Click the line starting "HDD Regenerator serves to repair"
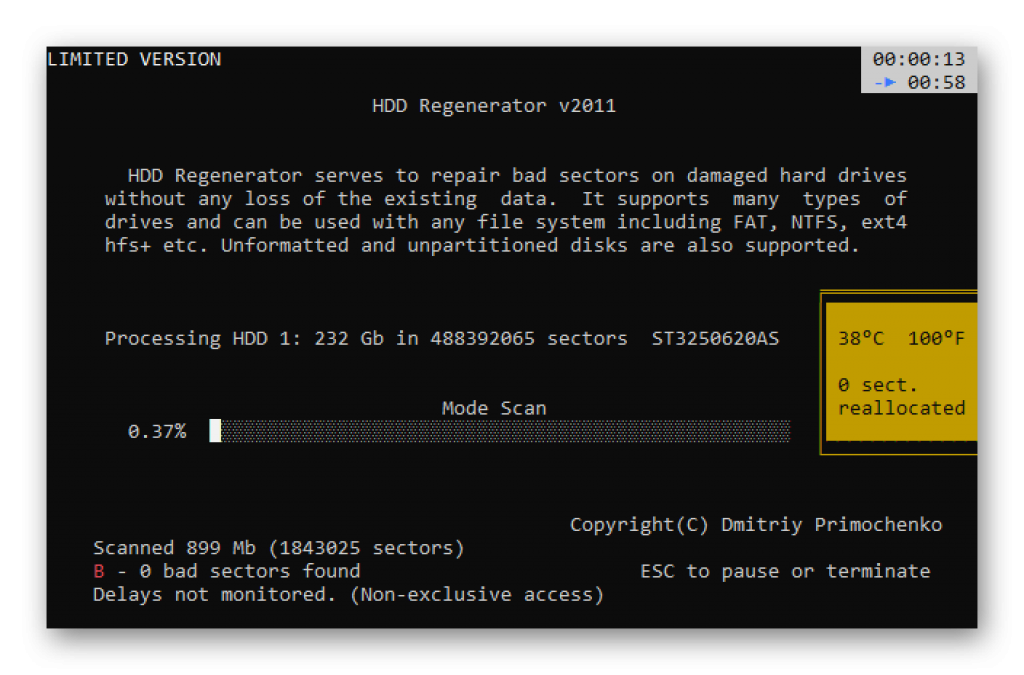Viewport: 1024px width, 675px height. pos(517,176)
